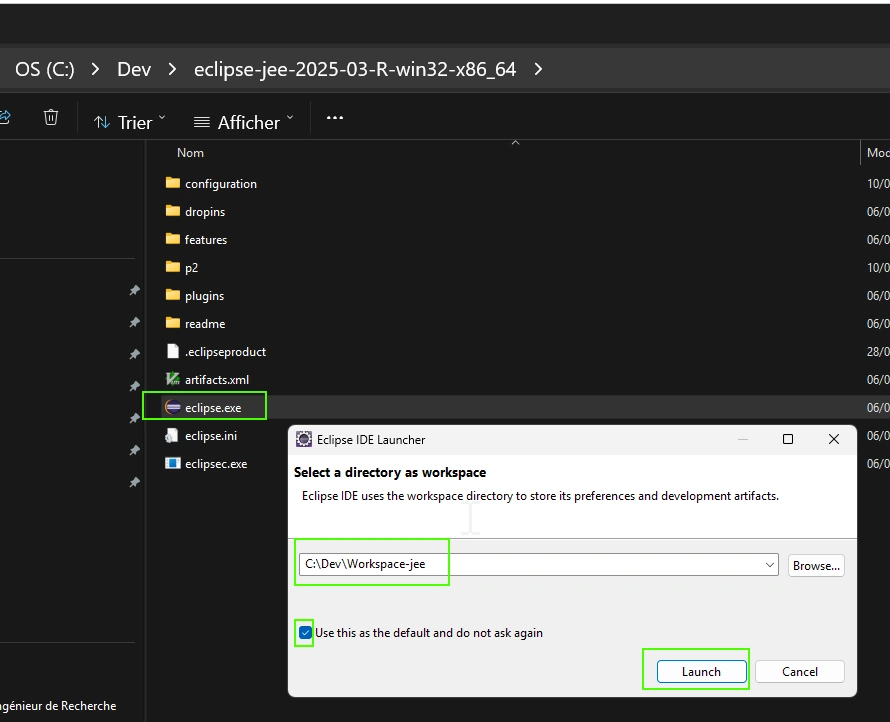
Task: Select the p2 folder icon
Action: click(x=173, y=267)
